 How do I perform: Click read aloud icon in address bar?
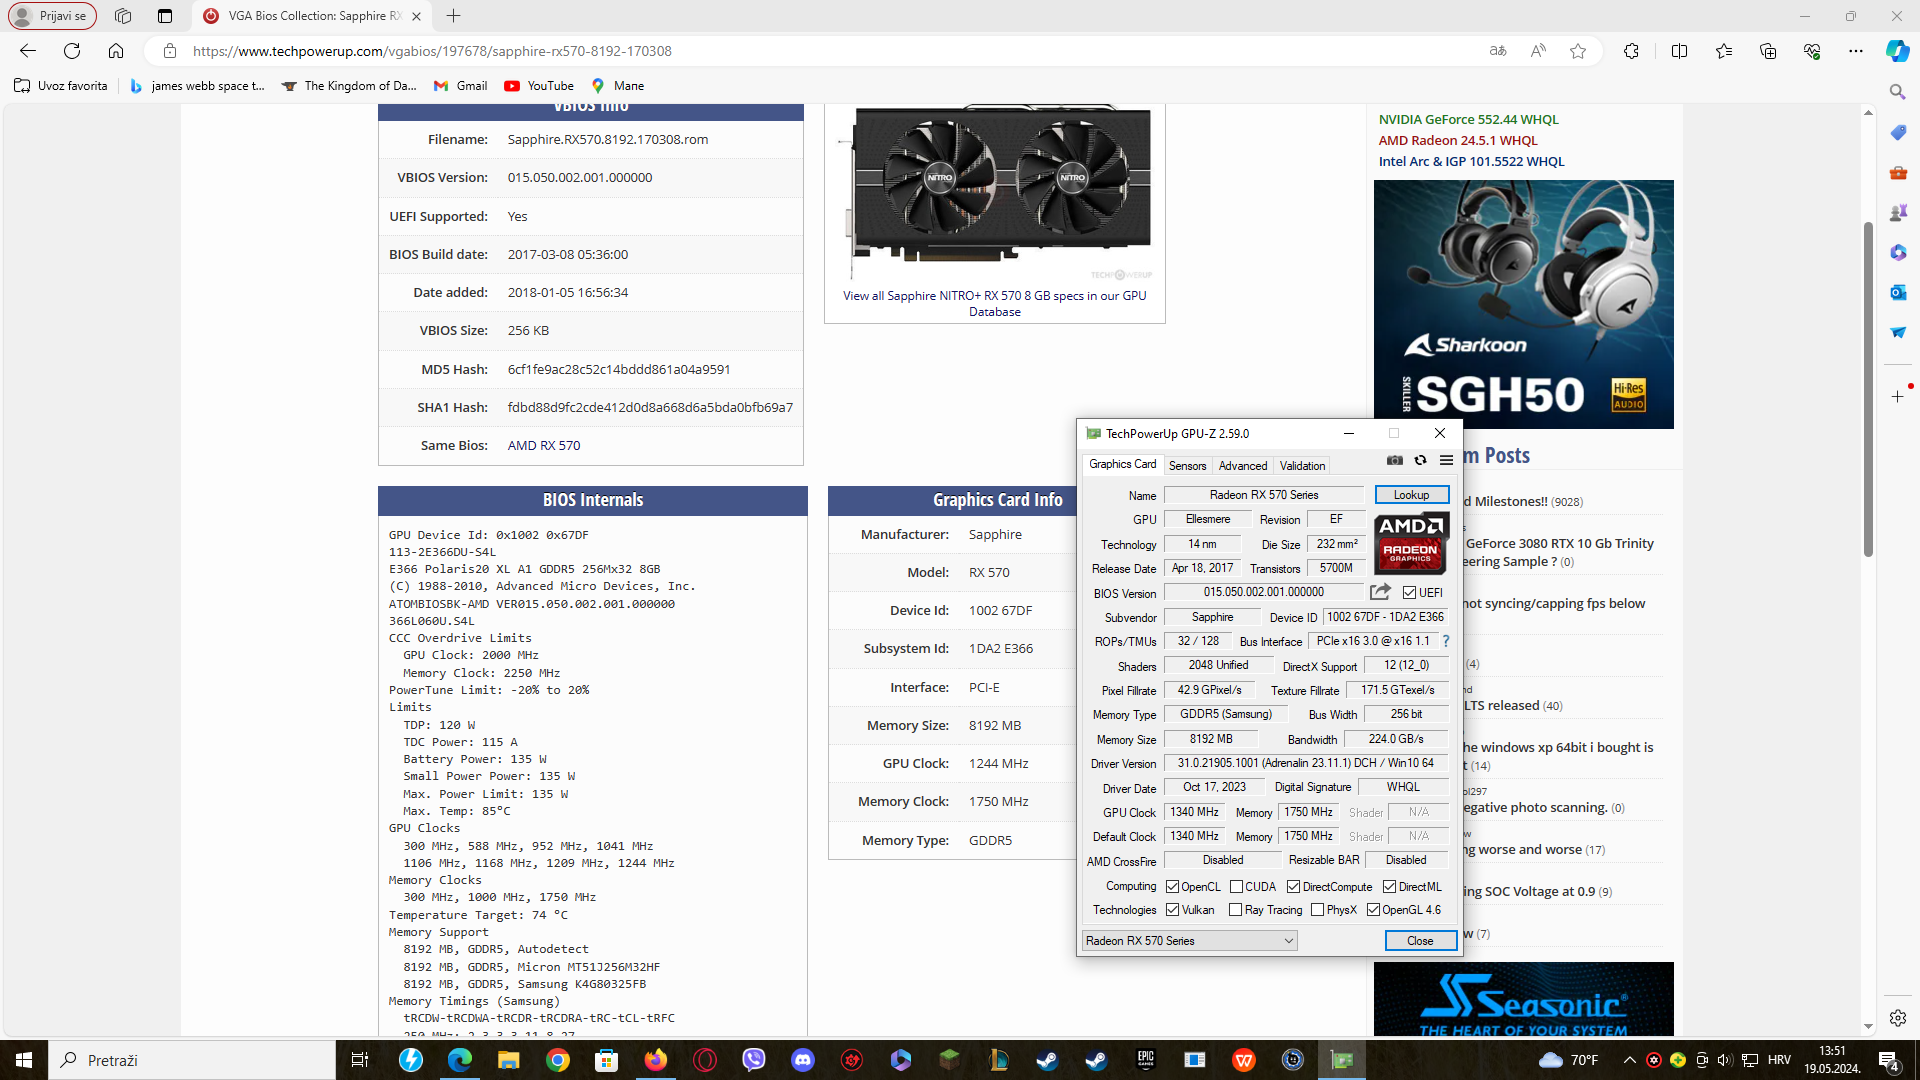pos(1538,51)
